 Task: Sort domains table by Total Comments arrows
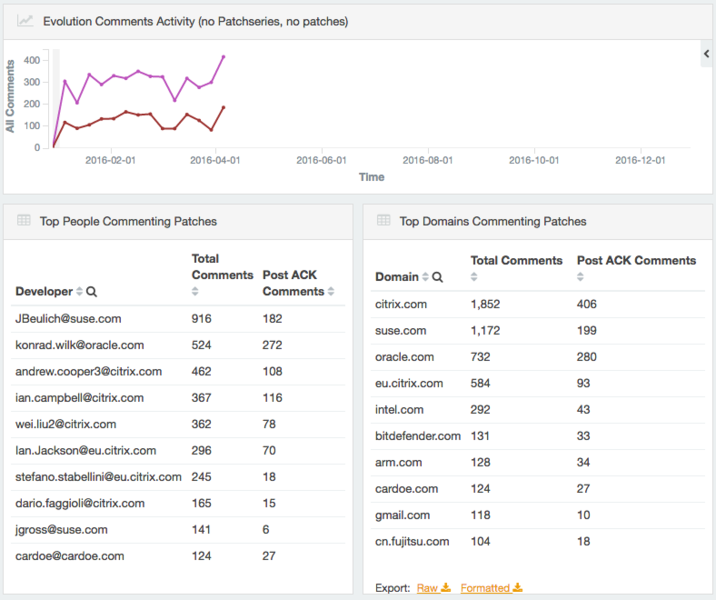pos(475,277)
